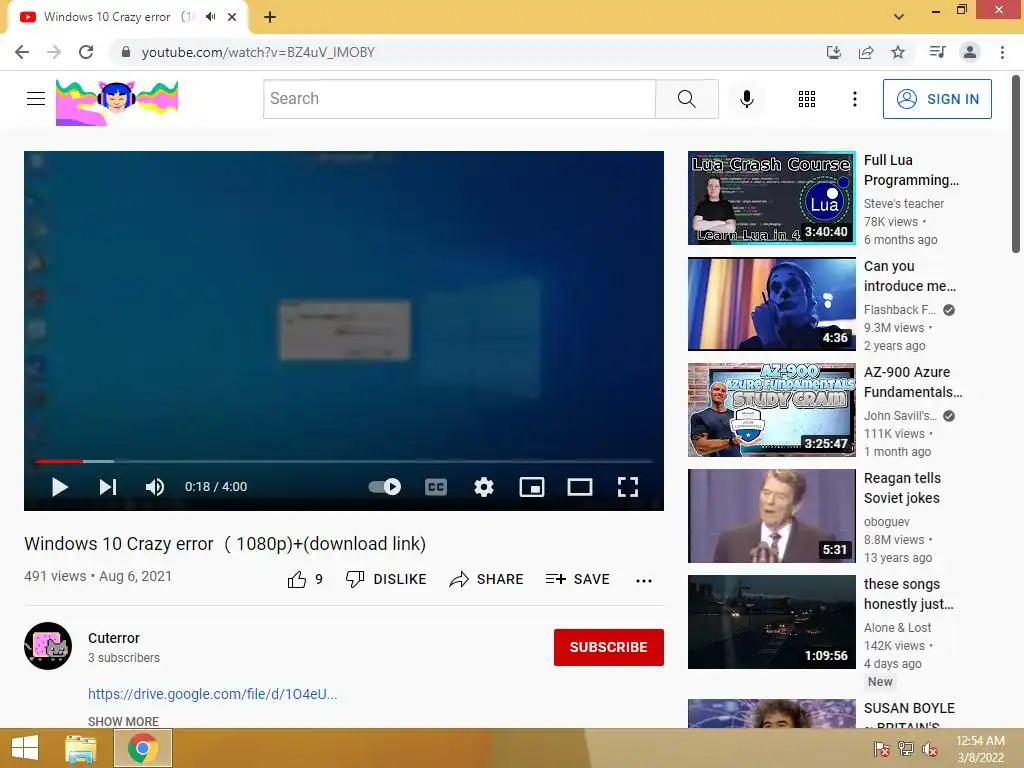Open the Google Drive download link

212,694
